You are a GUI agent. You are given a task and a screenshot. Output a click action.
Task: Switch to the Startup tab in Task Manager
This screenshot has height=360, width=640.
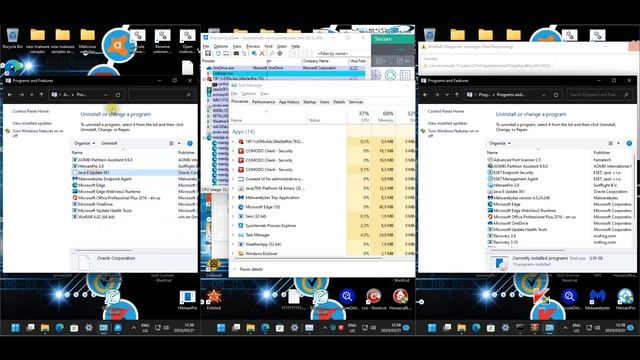309,102
